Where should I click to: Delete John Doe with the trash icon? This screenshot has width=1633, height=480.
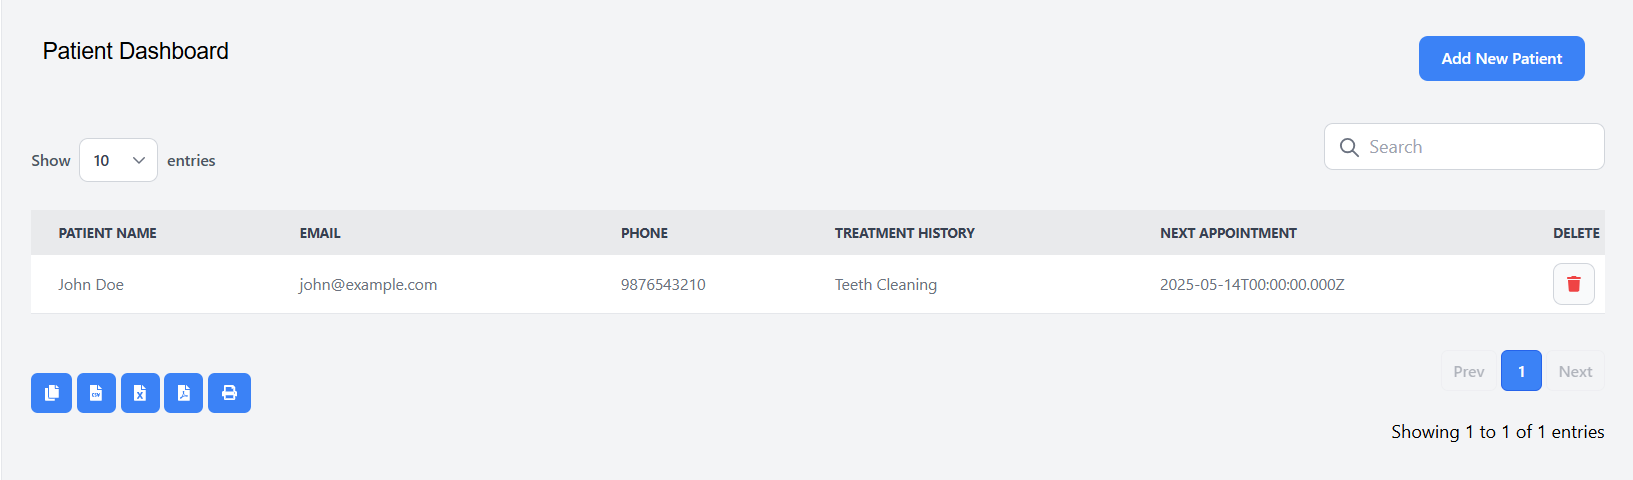tap(1573, 284)
